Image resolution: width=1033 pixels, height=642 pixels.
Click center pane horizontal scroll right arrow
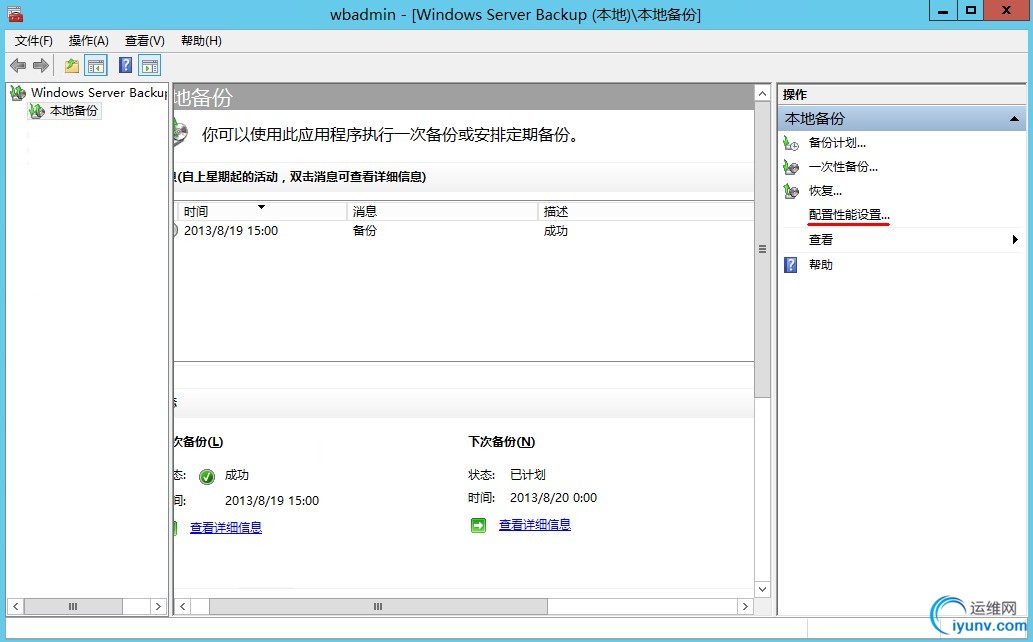tap(745, 606)
